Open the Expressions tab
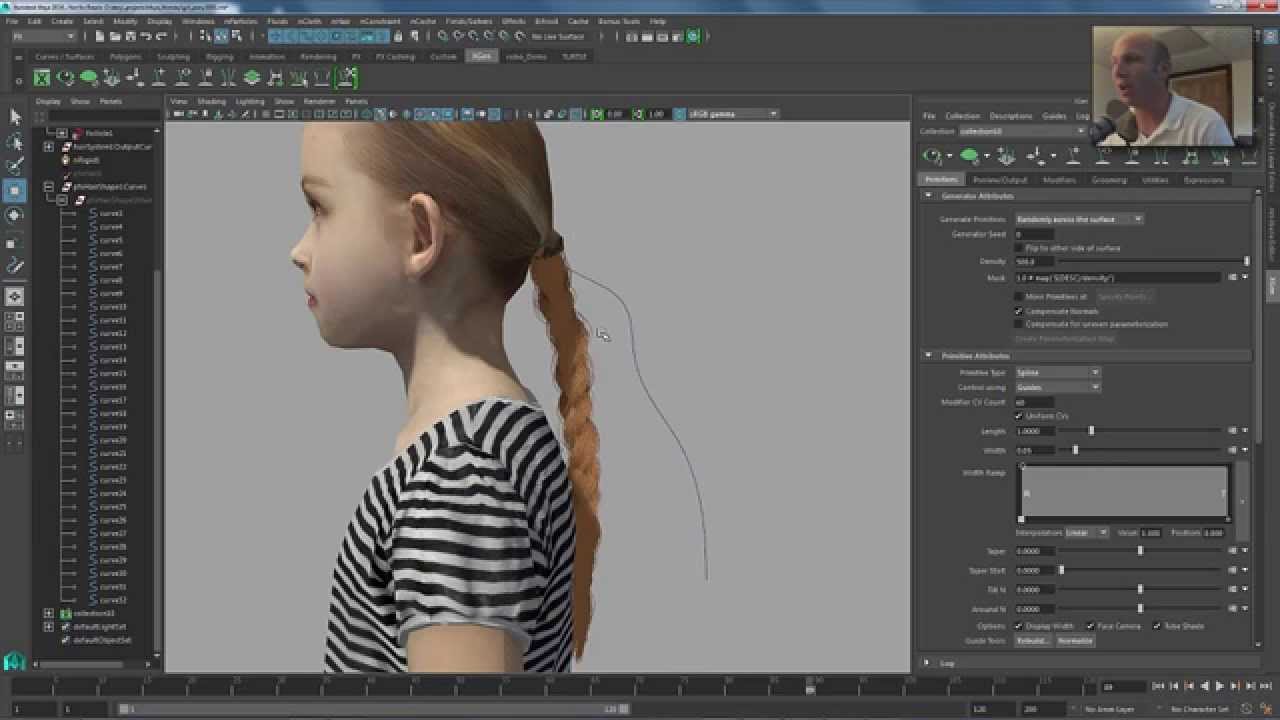The image size is (1280, 720). pos(1203,180)
